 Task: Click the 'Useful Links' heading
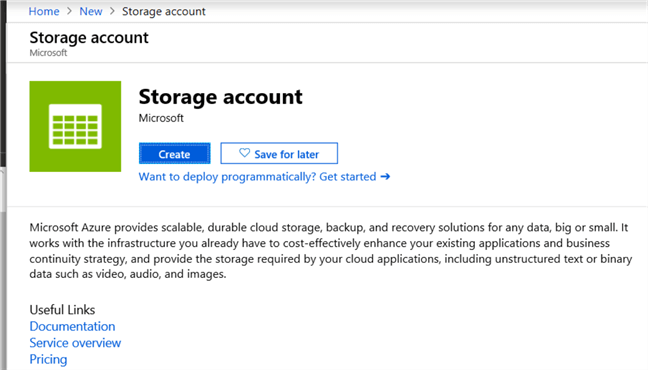pyautogui.click(x=62, y=310)
